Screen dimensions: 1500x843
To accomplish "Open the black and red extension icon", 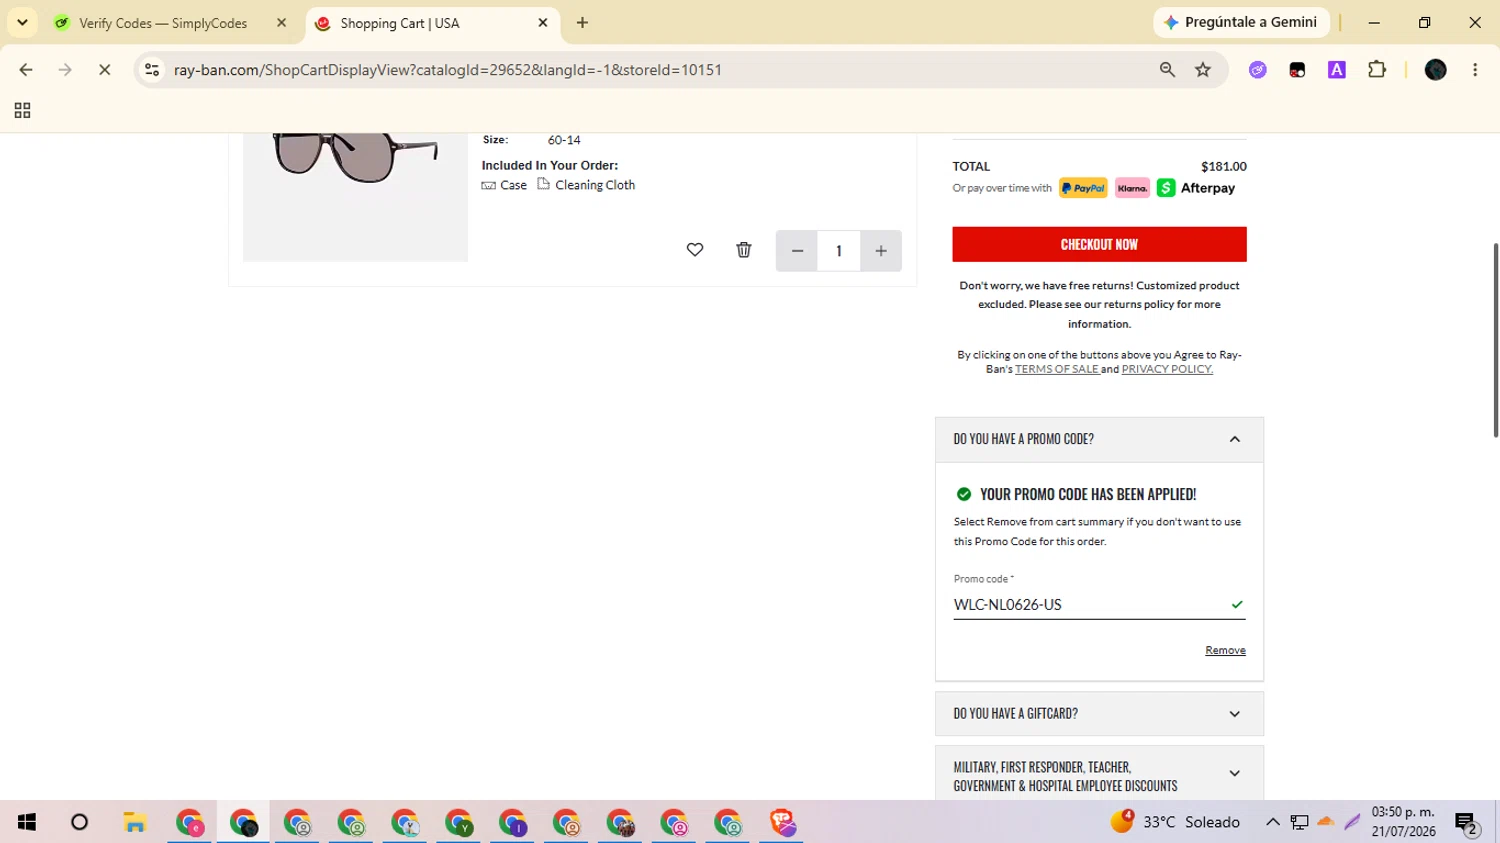I will coord(1297,70).
